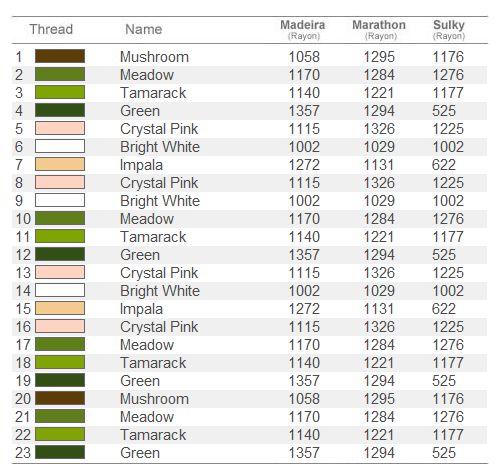Select the Meadow color swatch in row 2
This screenshot has height=474, width=500.
[60, 74]
